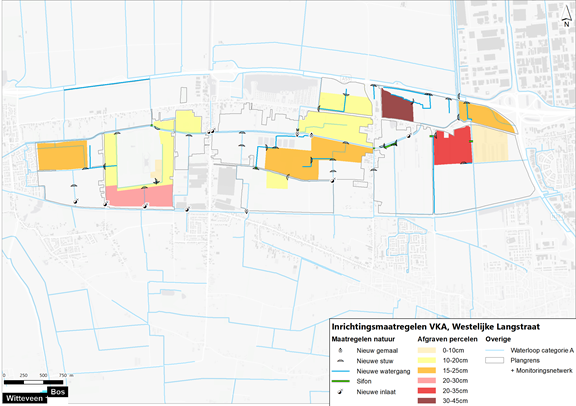Click the green Sifon line symbol
Viewport: 576px width, 406px height.
(x=341, y=381)
